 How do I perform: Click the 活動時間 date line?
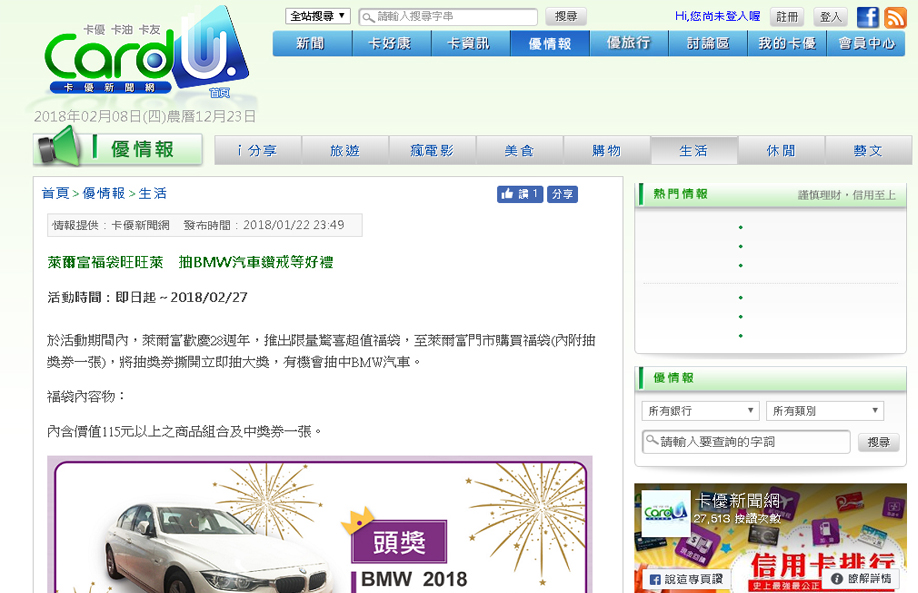pyautogui.click(x=148, y=297)
